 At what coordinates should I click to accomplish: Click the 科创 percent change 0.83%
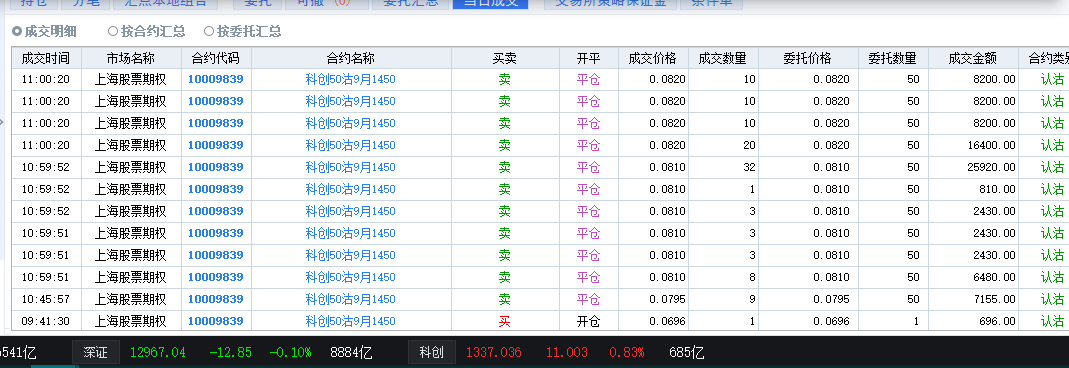point(627,352)
